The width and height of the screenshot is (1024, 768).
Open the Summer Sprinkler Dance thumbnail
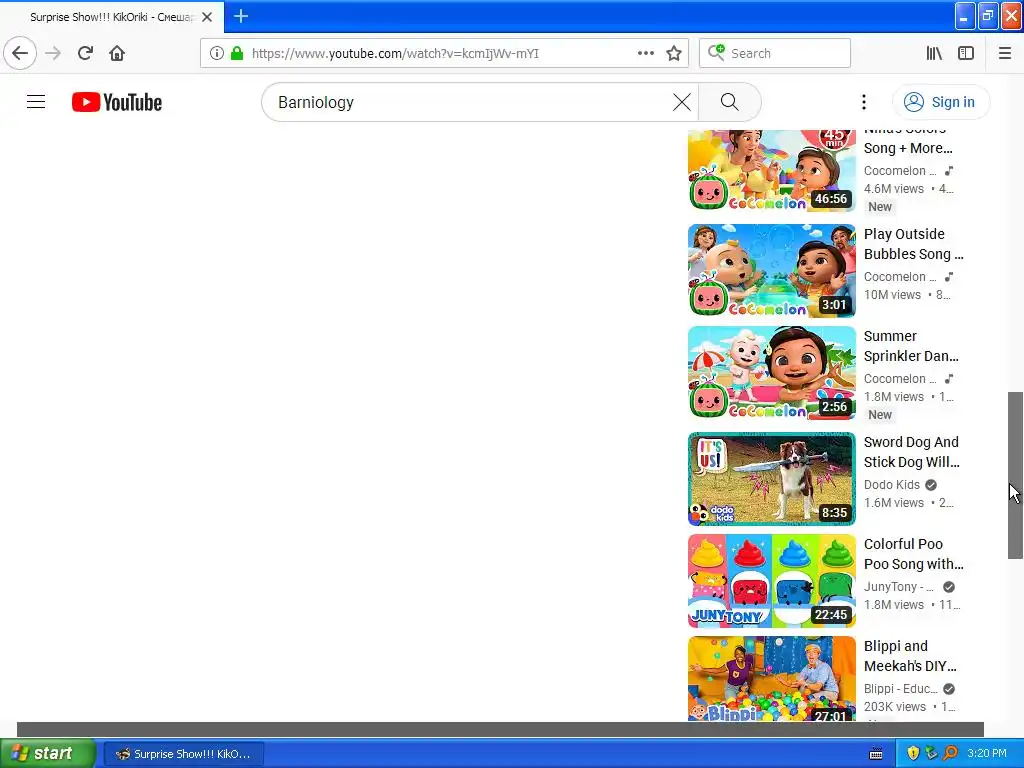(771, 373)
